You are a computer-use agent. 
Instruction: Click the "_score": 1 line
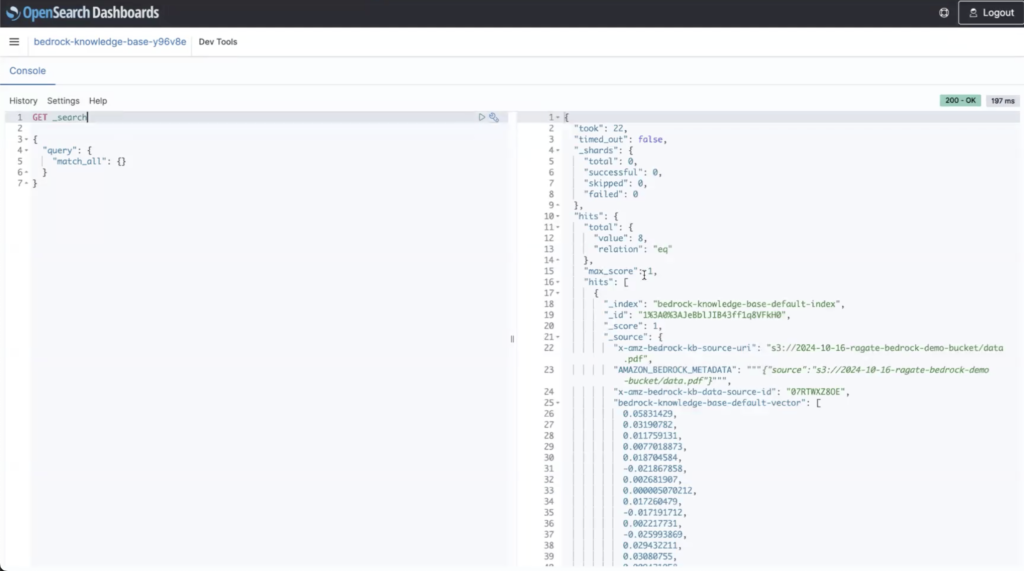coord(632,326)
